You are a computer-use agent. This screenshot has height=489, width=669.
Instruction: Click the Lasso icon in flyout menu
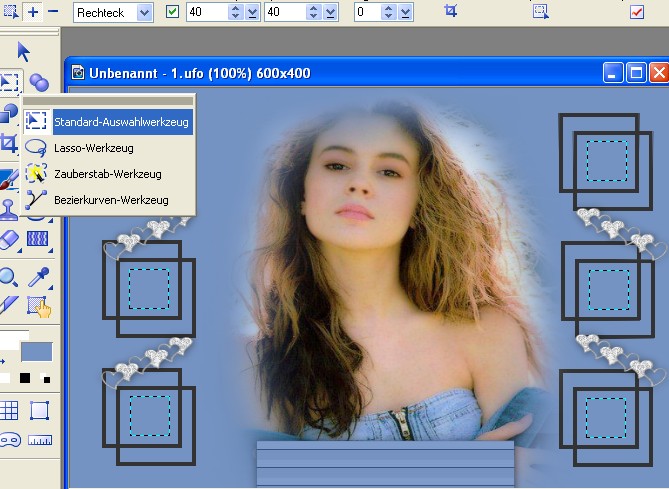coord(36,148)
